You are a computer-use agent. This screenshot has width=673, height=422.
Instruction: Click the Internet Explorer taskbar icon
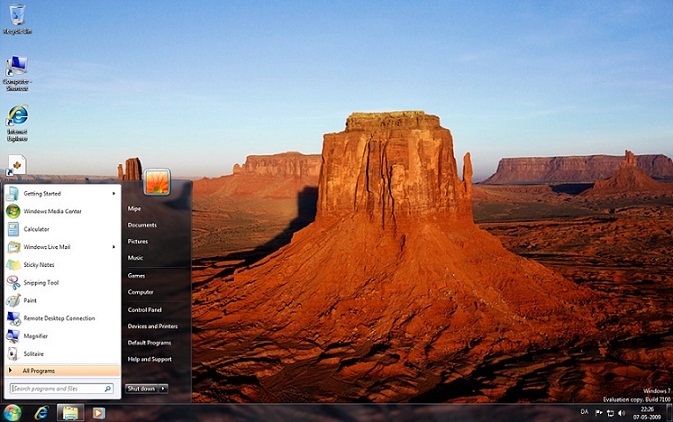[x=41, y=412]
